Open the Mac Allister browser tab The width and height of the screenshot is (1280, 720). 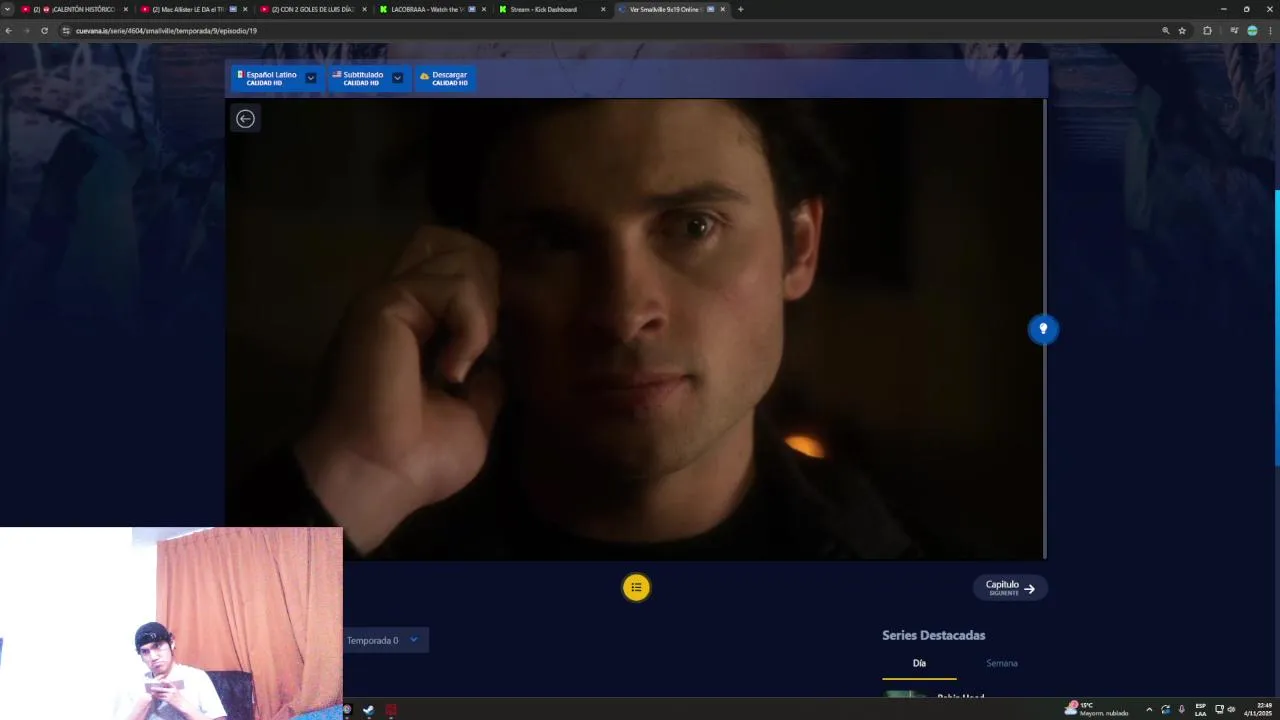pyautogui.click(x=193, y=9)
